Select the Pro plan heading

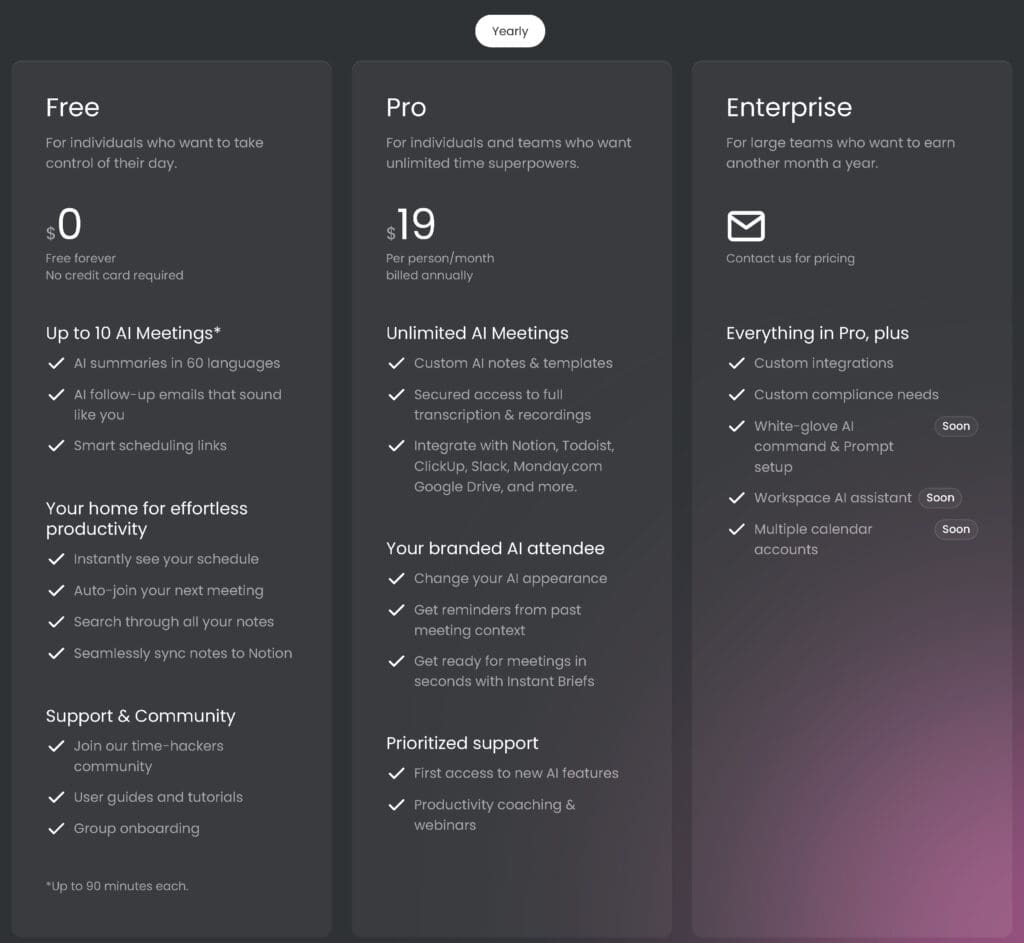(x=406, y=107)
